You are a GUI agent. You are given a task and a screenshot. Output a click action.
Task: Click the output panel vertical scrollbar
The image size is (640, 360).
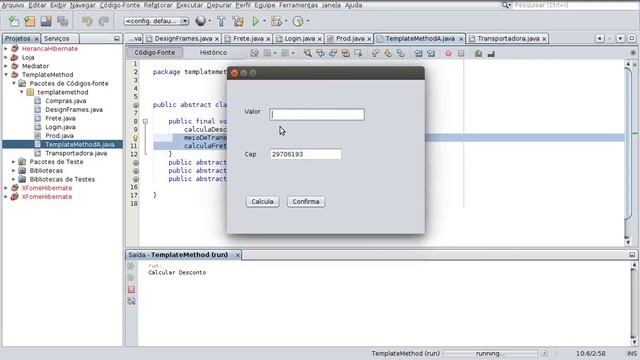coord(634,304)
